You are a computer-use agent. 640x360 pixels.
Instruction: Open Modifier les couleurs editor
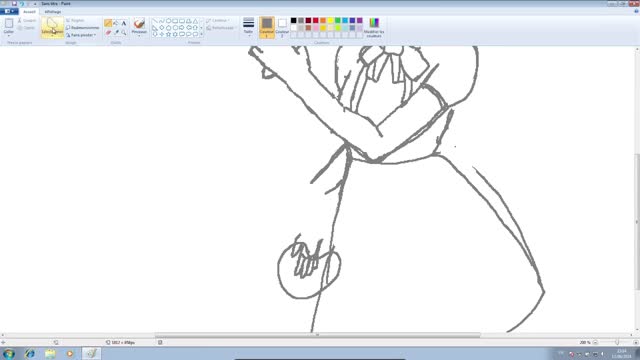(x=374, y=27)
